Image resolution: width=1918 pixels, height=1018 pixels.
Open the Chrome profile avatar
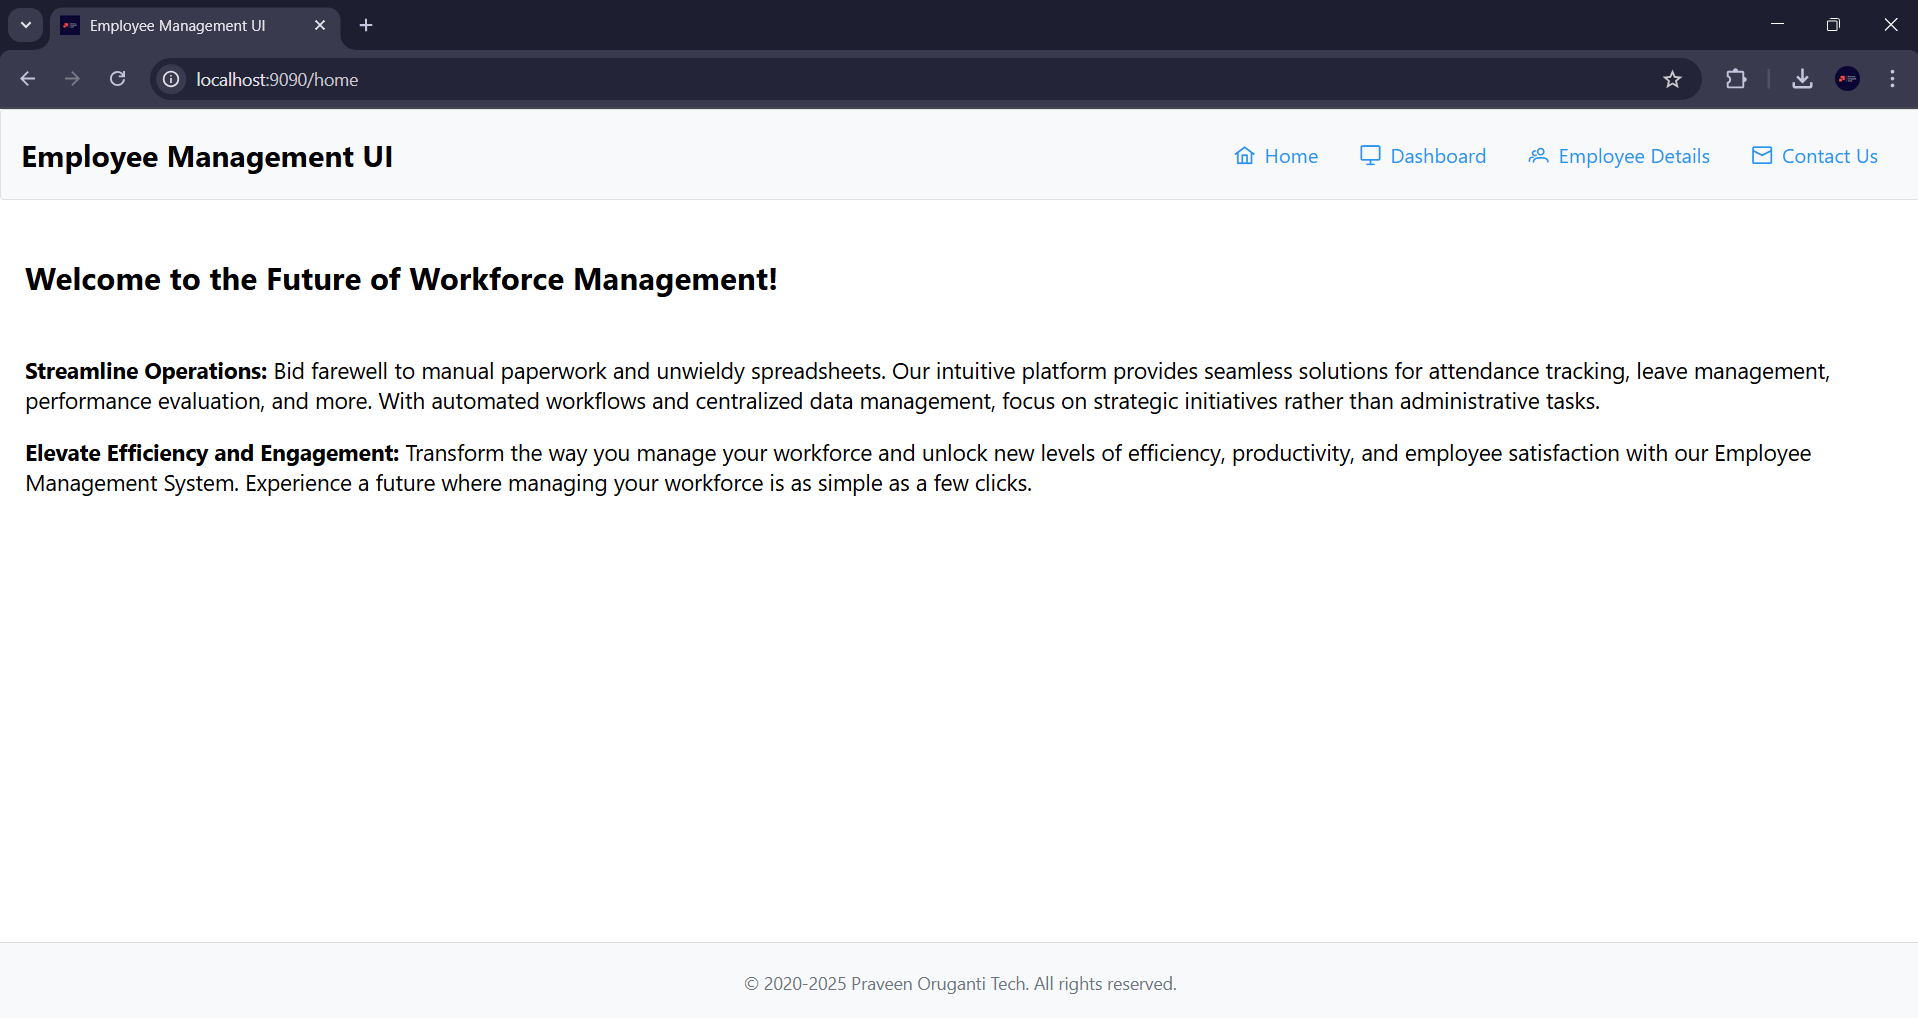point(1848,79)
